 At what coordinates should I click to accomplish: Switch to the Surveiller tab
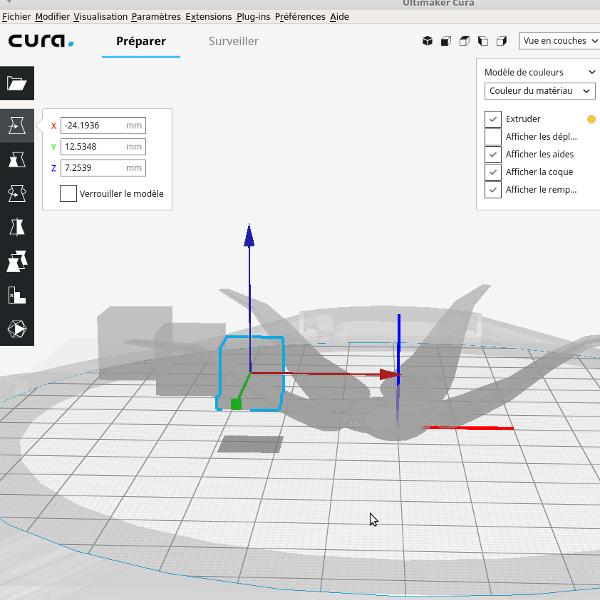pos(233,41)
